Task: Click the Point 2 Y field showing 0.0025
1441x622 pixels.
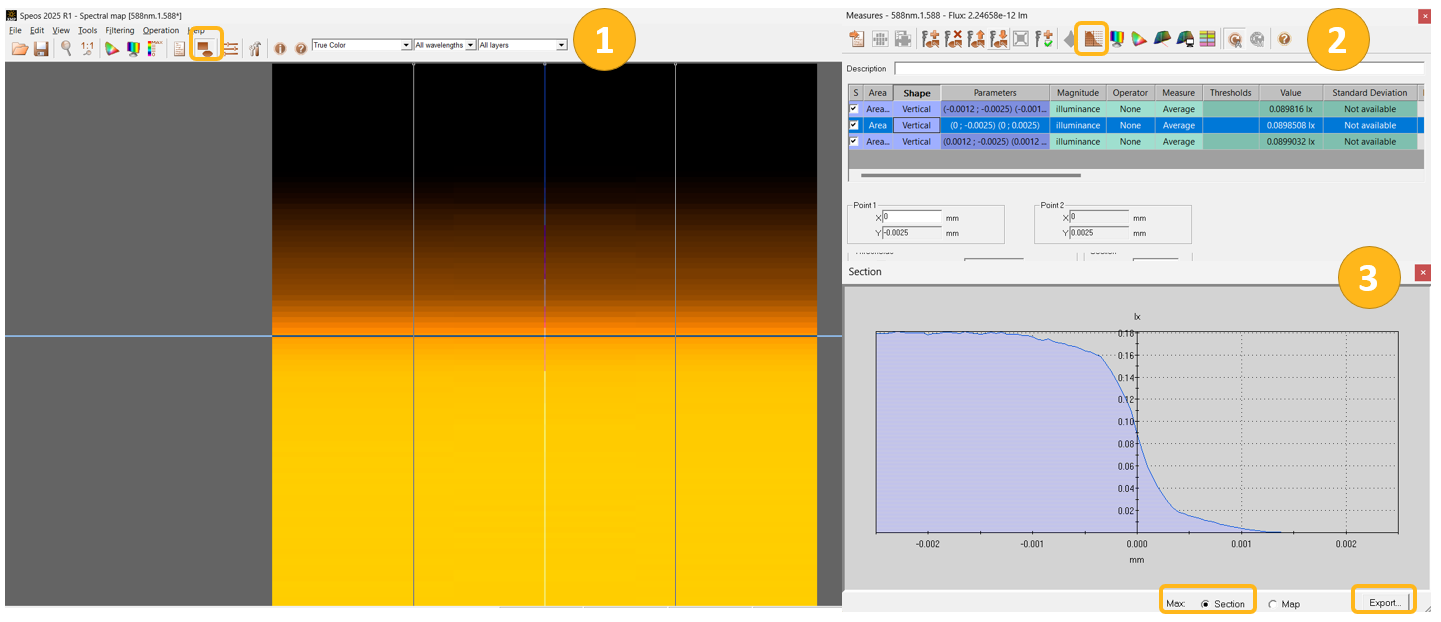Action: (x=1098, y=232)
